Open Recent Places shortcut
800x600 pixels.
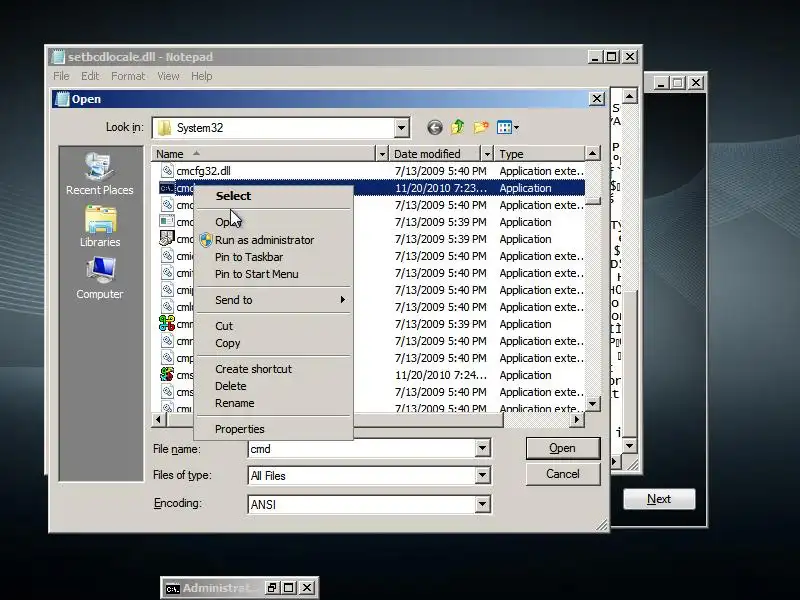(x=99, y=174)
